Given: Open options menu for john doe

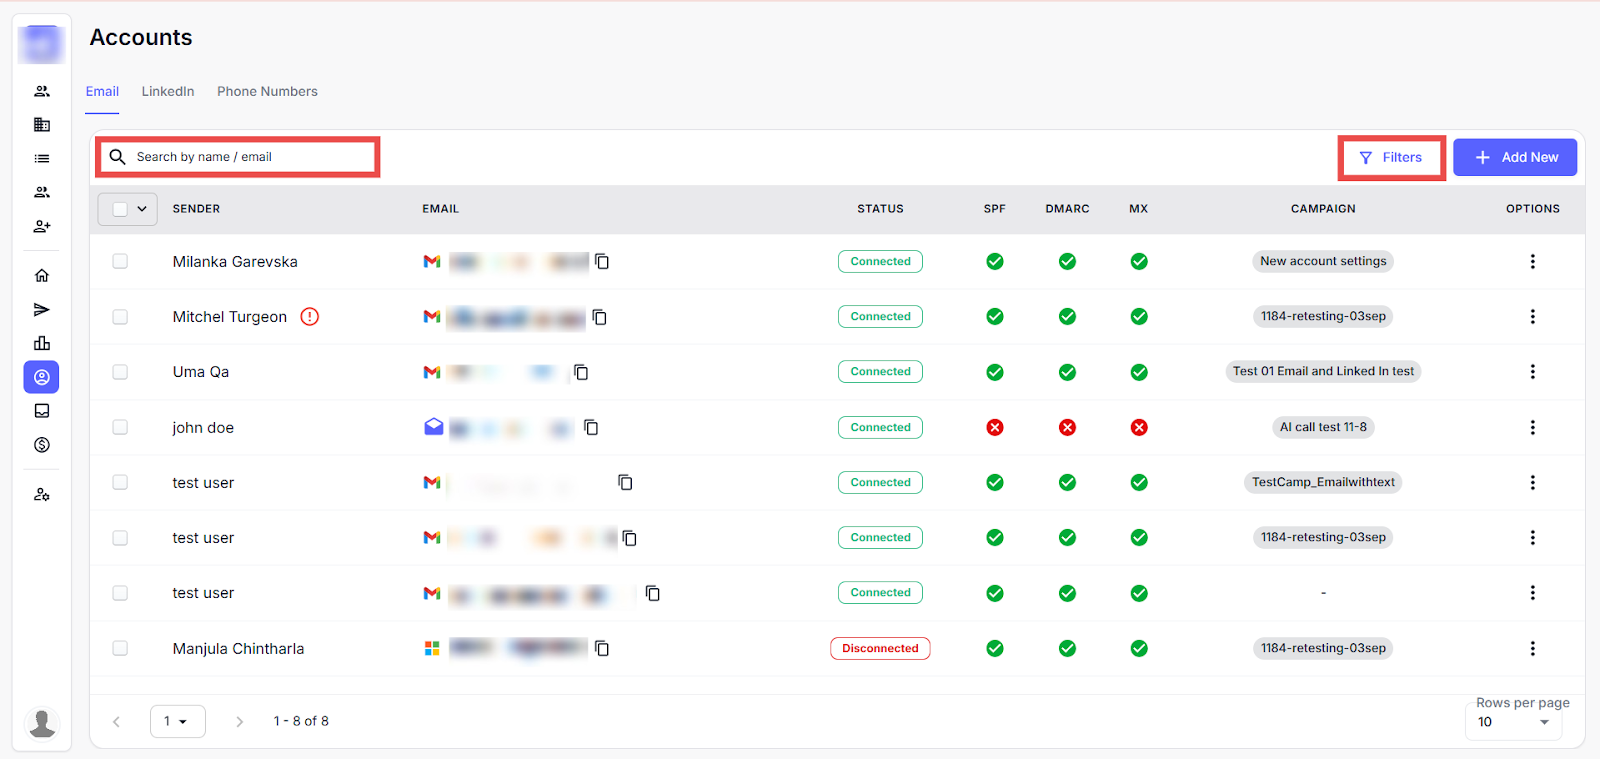Looking at the screenshot, I should click(1532, 427).
